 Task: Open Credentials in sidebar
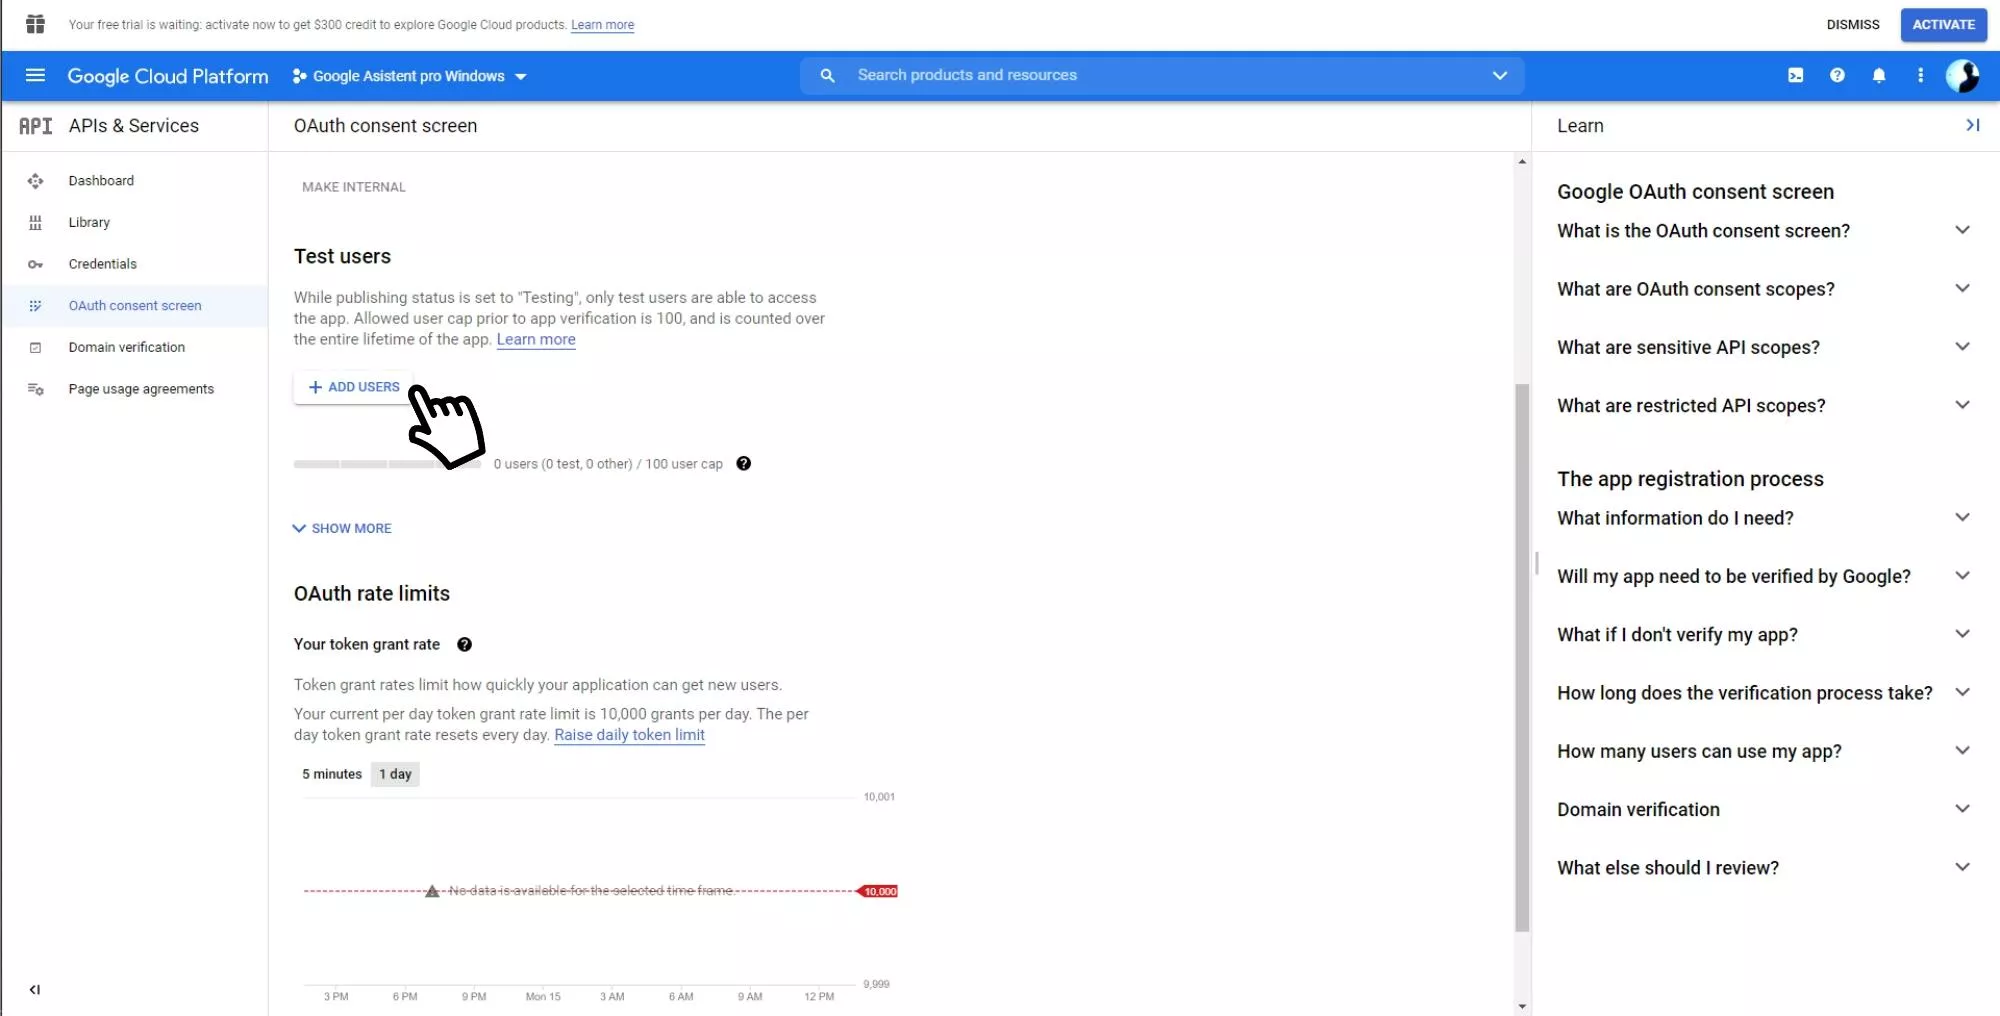102,264
